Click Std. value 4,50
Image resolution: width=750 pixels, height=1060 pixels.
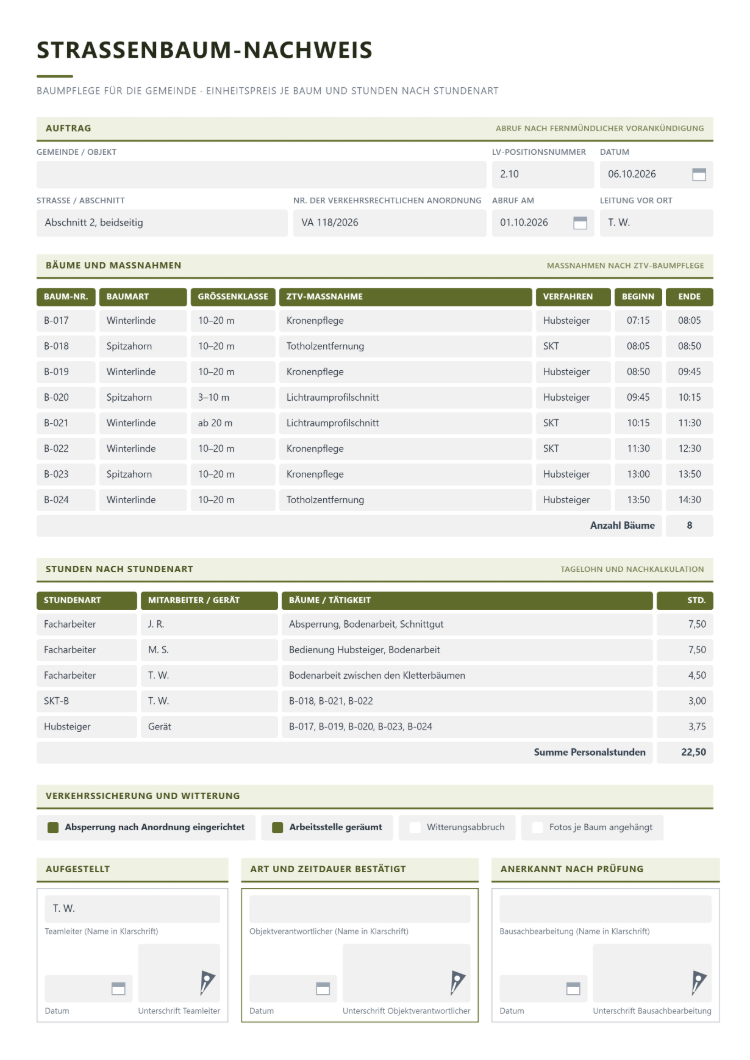pyautogui.click(x=684, y=676)
